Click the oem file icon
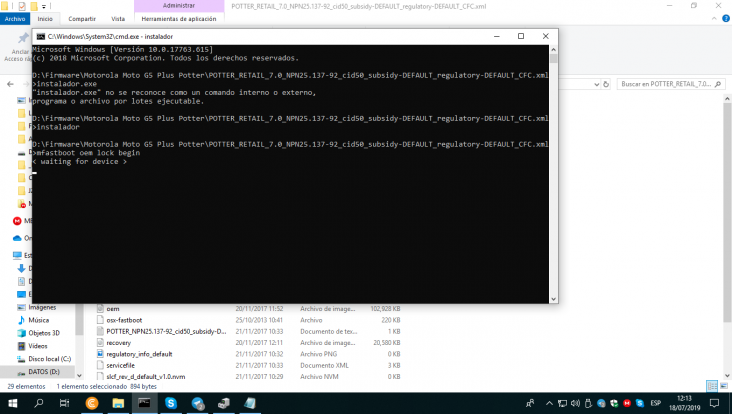 tap(100, 309)
